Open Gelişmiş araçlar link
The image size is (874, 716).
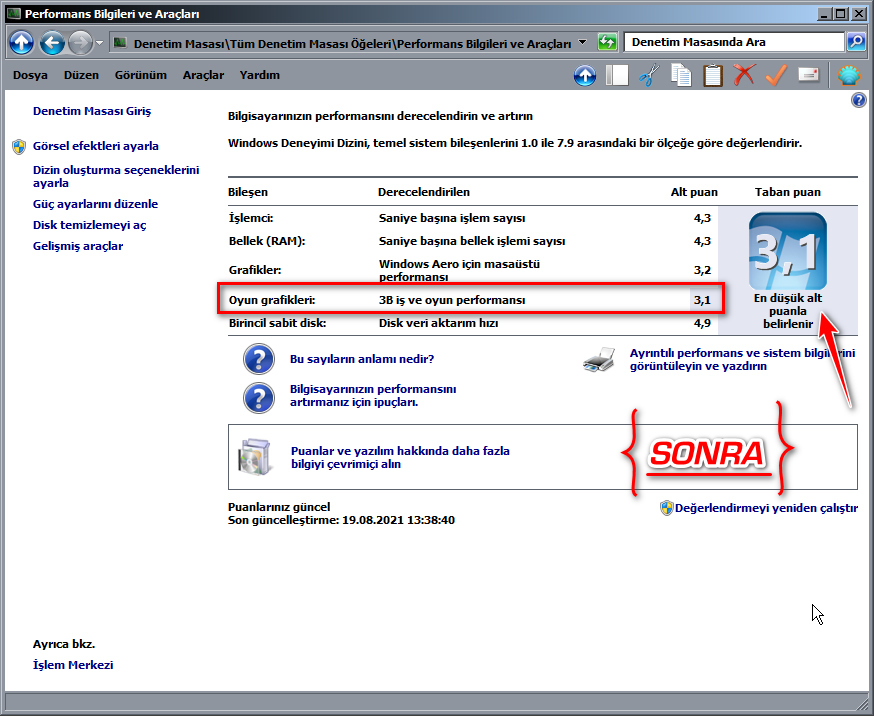[78, 246]
